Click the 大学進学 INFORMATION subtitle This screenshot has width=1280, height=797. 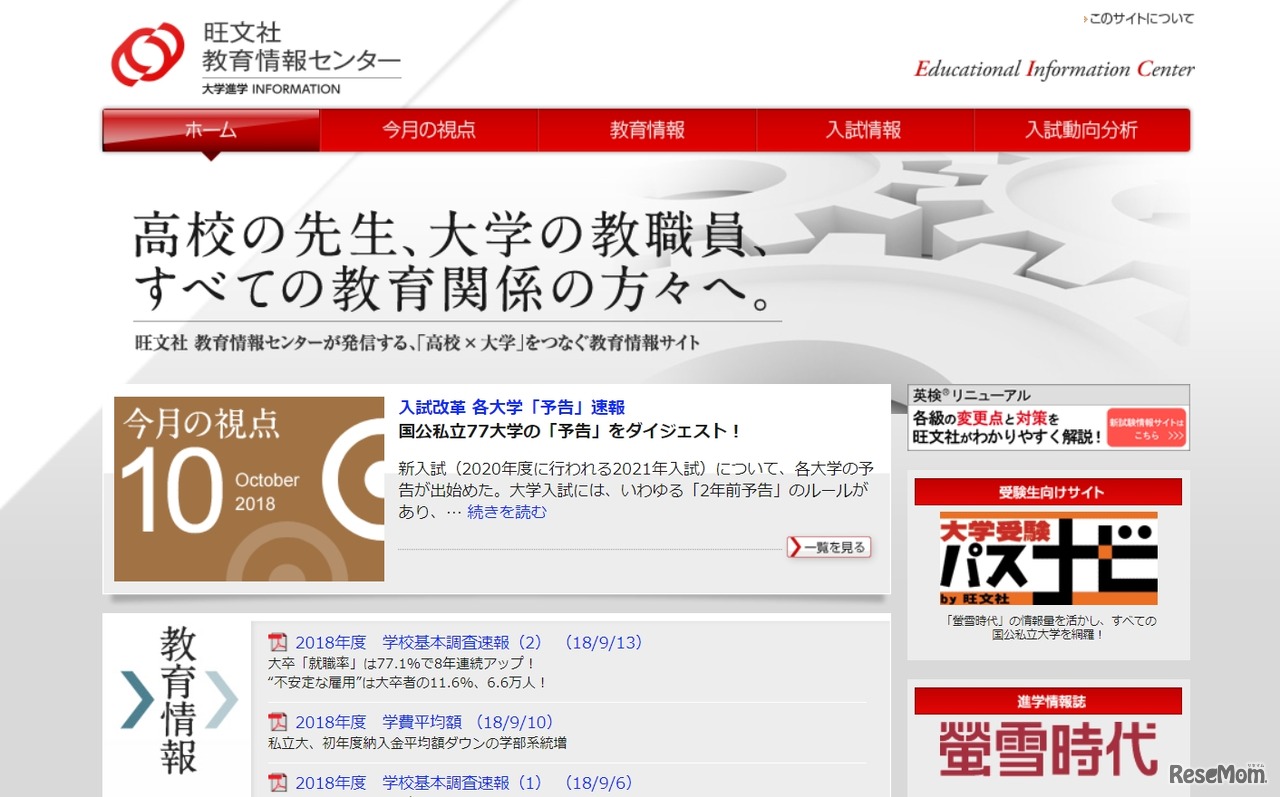pos(271,88)
